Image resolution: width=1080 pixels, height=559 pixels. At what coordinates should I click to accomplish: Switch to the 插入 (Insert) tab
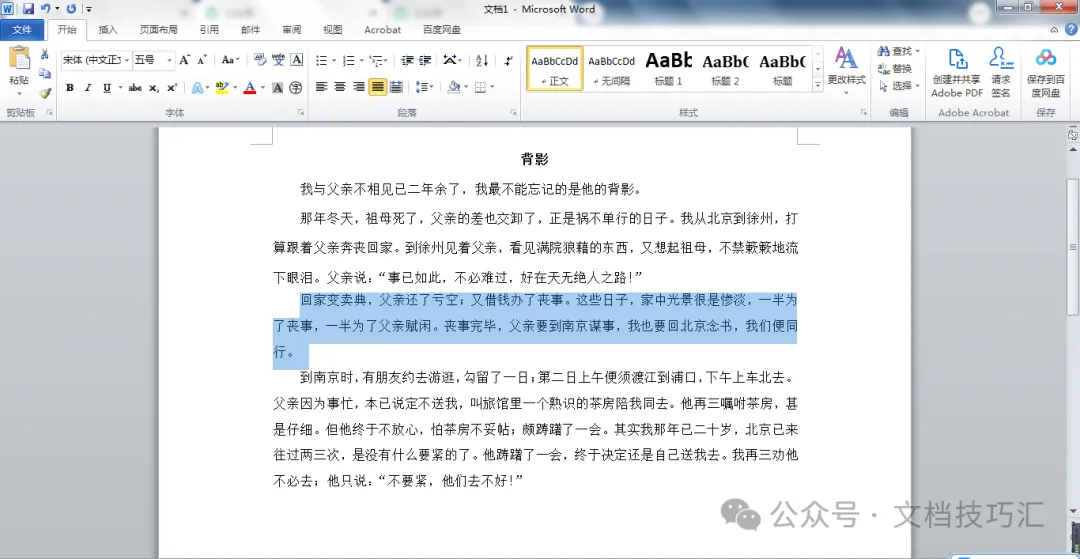click(108, 30)
